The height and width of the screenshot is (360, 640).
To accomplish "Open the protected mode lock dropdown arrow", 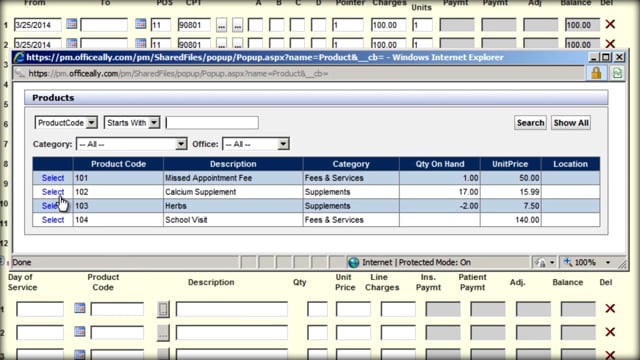I will (552, 262).
